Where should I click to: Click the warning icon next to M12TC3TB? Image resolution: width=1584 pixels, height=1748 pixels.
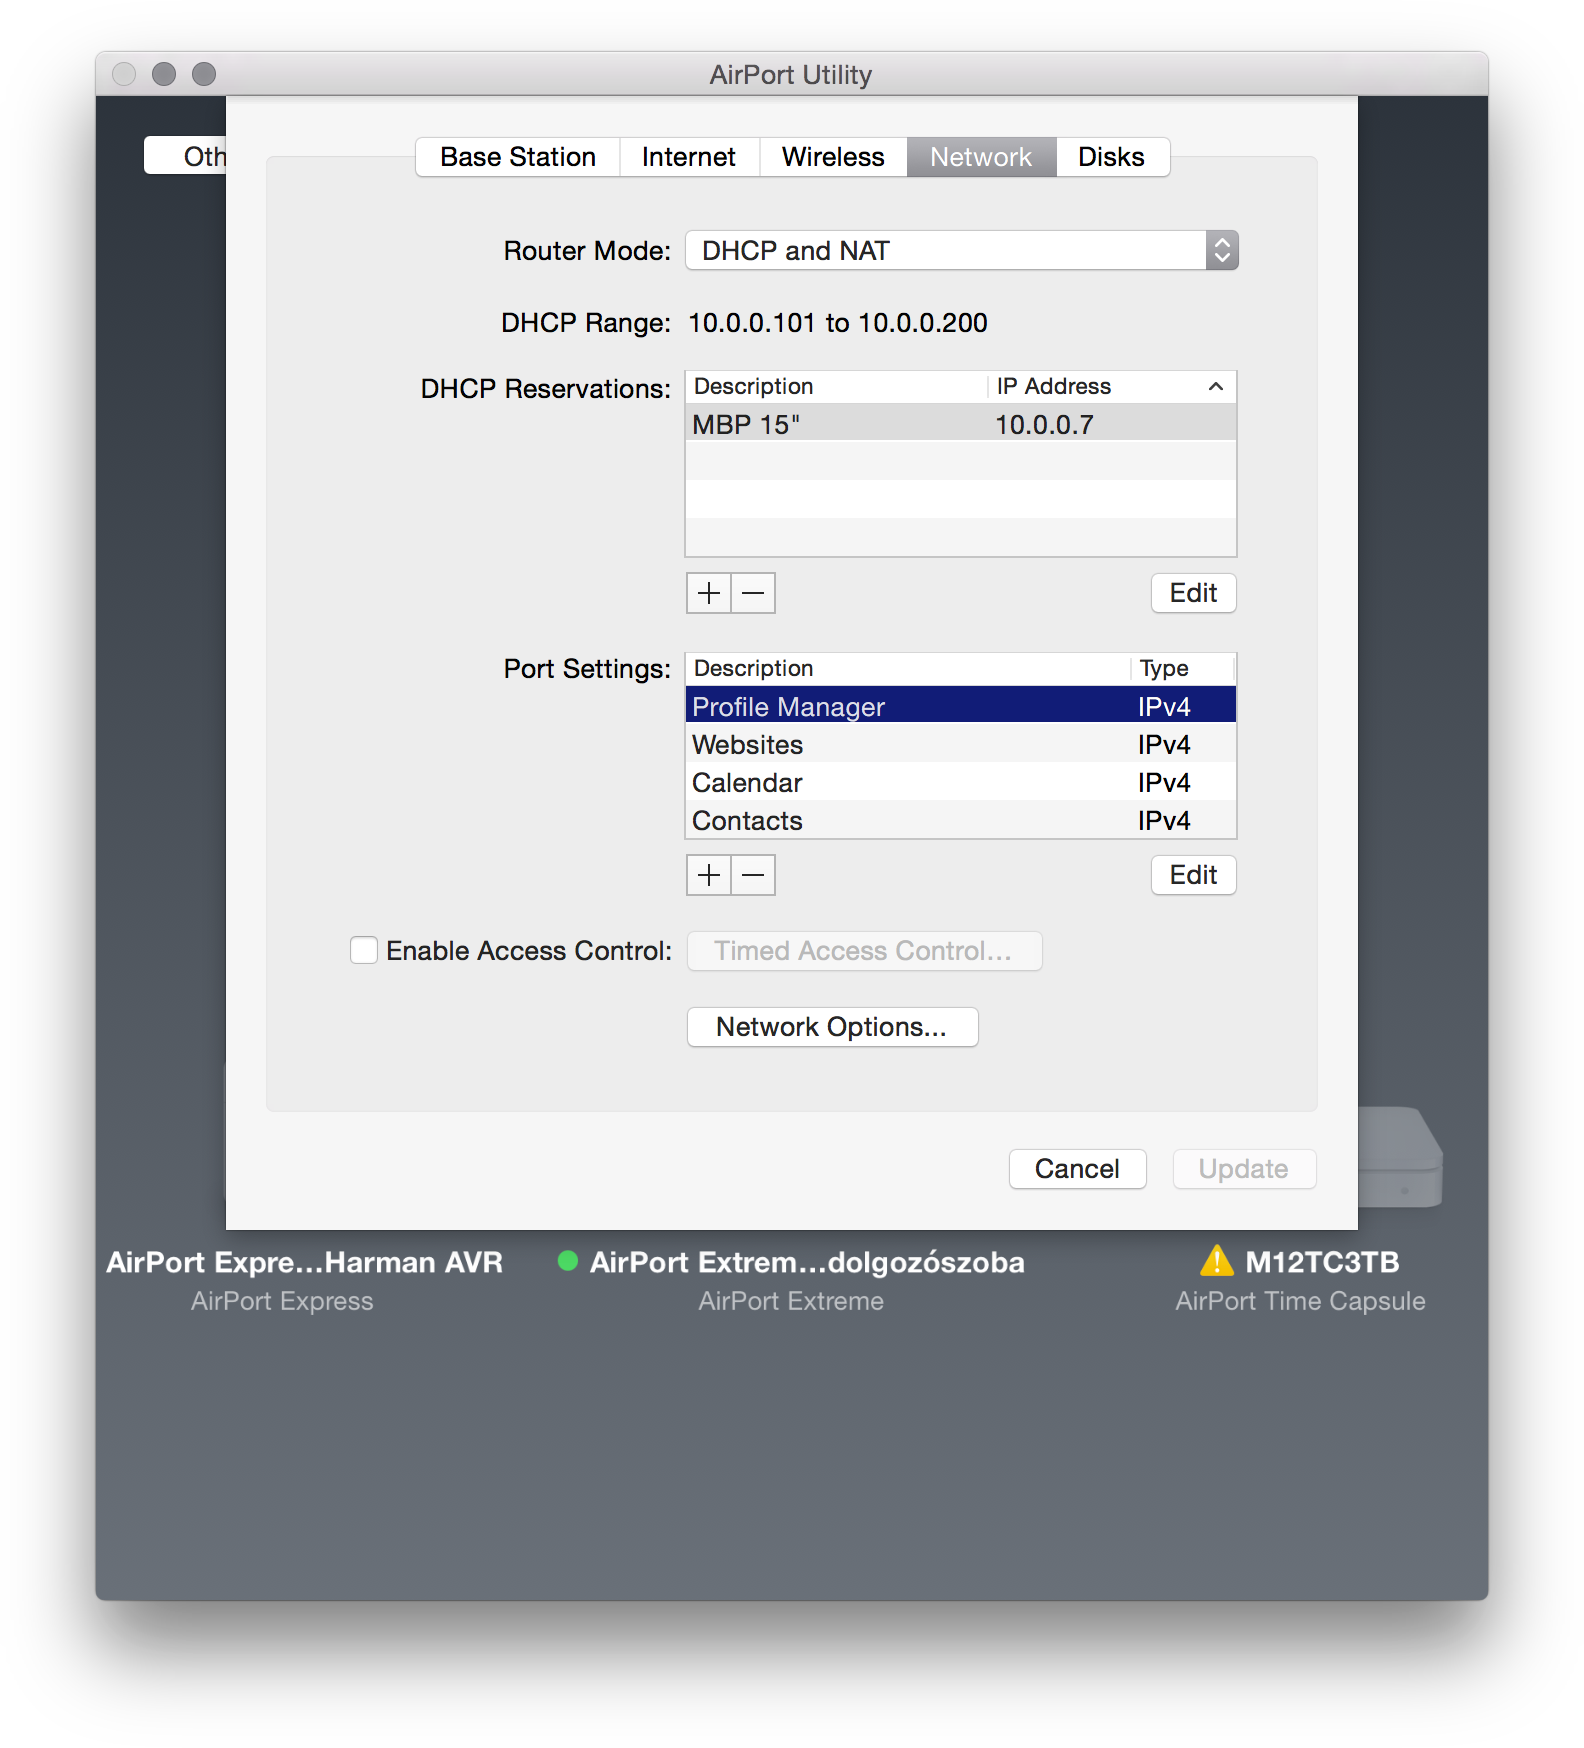point(1216,1261)
